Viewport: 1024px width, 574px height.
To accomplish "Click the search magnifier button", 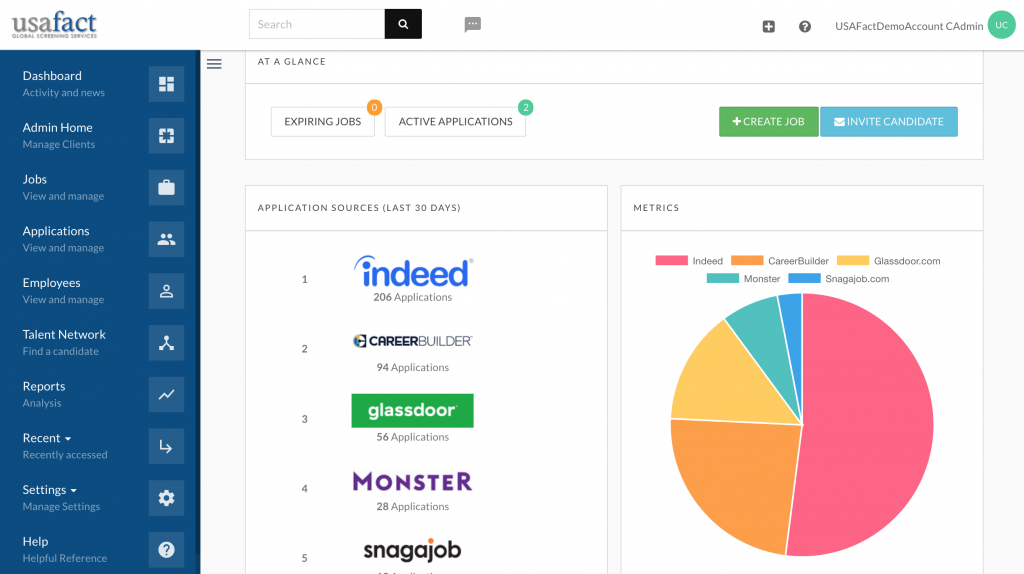I will coord(403,24).
